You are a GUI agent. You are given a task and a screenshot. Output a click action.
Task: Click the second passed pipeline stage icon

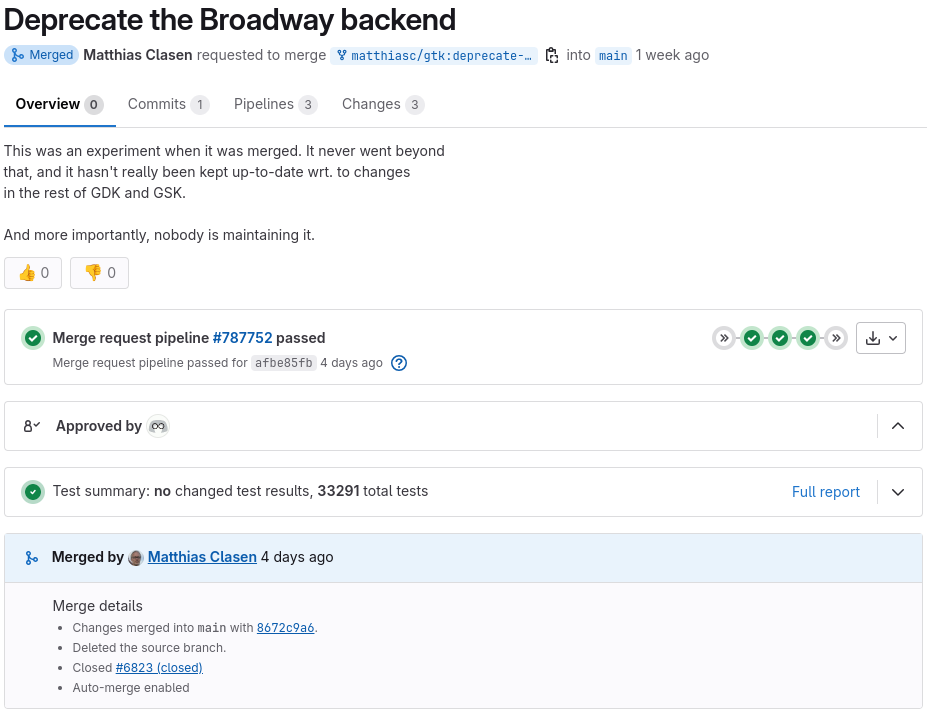780,338
